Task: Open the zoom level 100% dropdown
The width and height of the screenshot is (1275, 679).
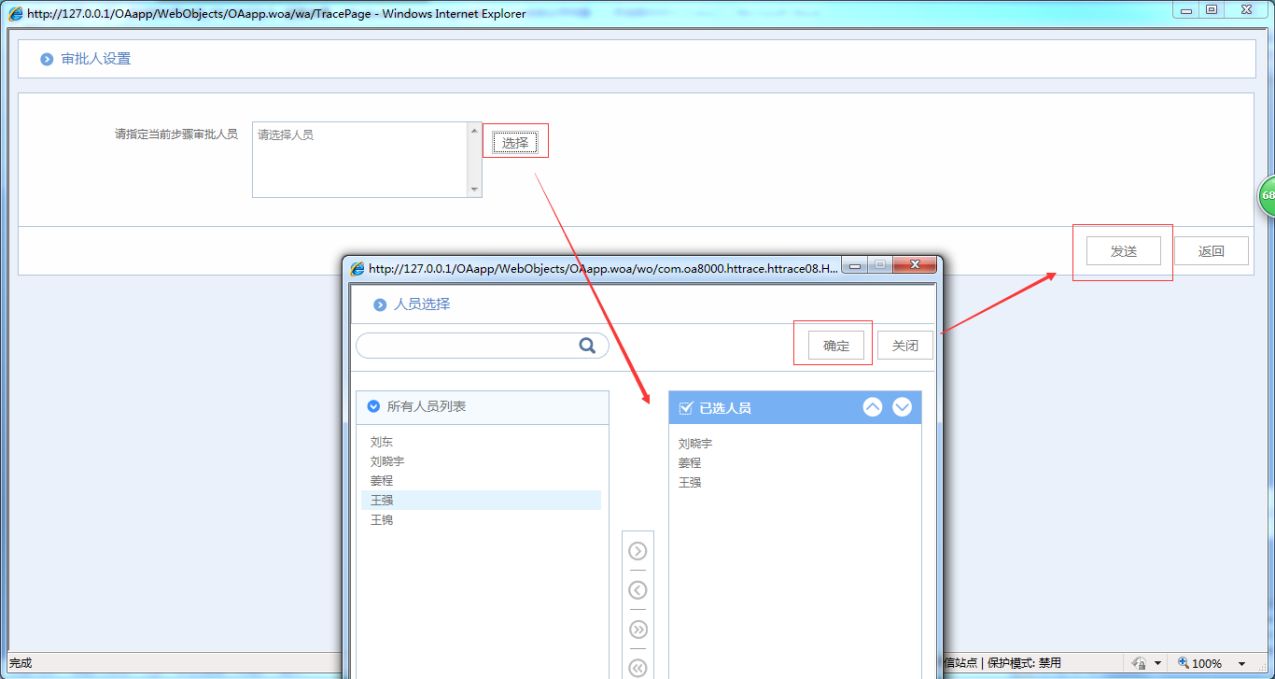Action: 1242,663
